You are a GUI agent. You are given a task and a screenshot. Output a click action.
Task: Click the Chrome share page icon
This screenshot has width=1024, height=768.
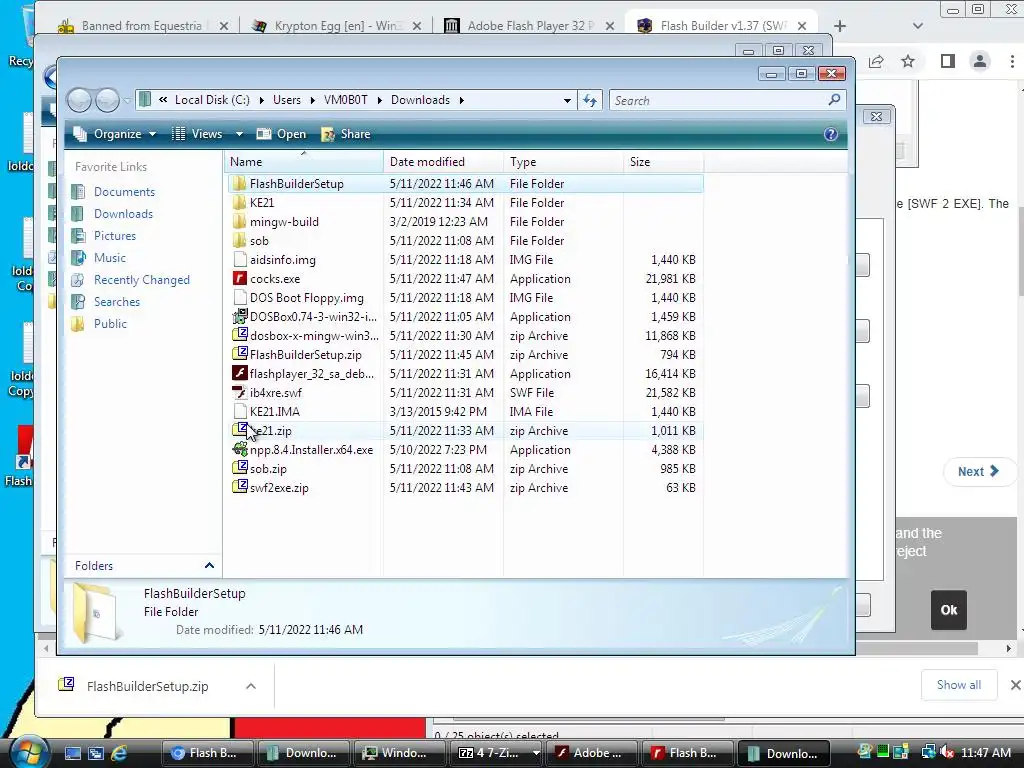(x=876, y=61)
